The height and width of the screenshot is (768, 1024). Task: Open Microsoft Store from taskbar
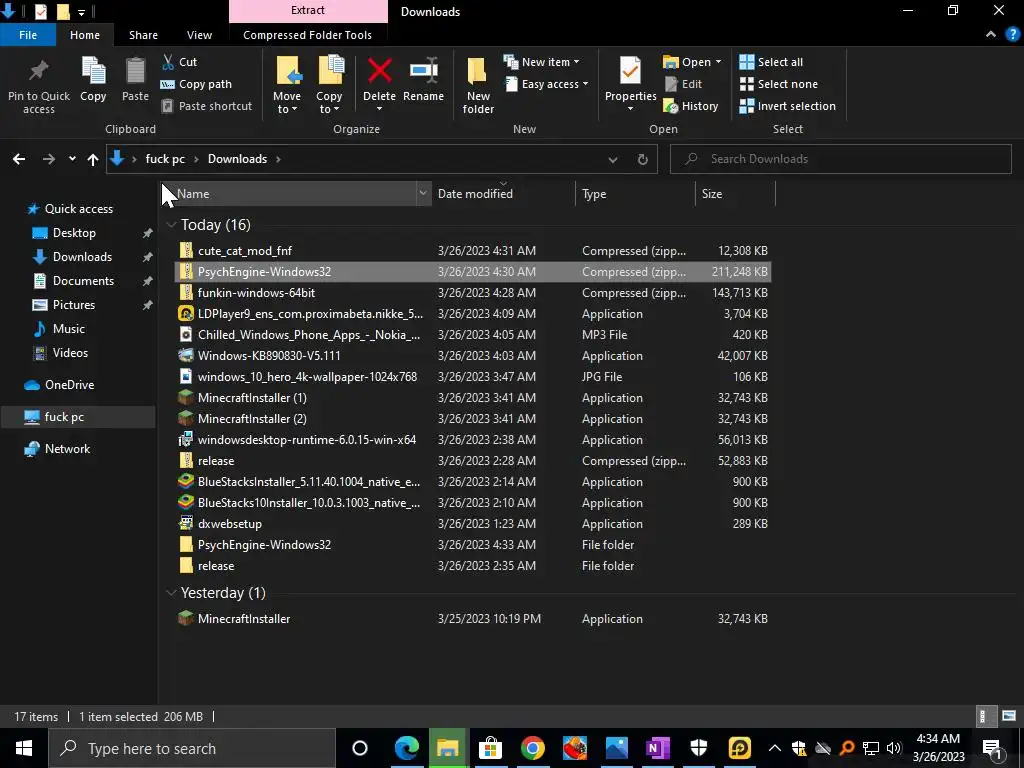[x=490, y=748]
